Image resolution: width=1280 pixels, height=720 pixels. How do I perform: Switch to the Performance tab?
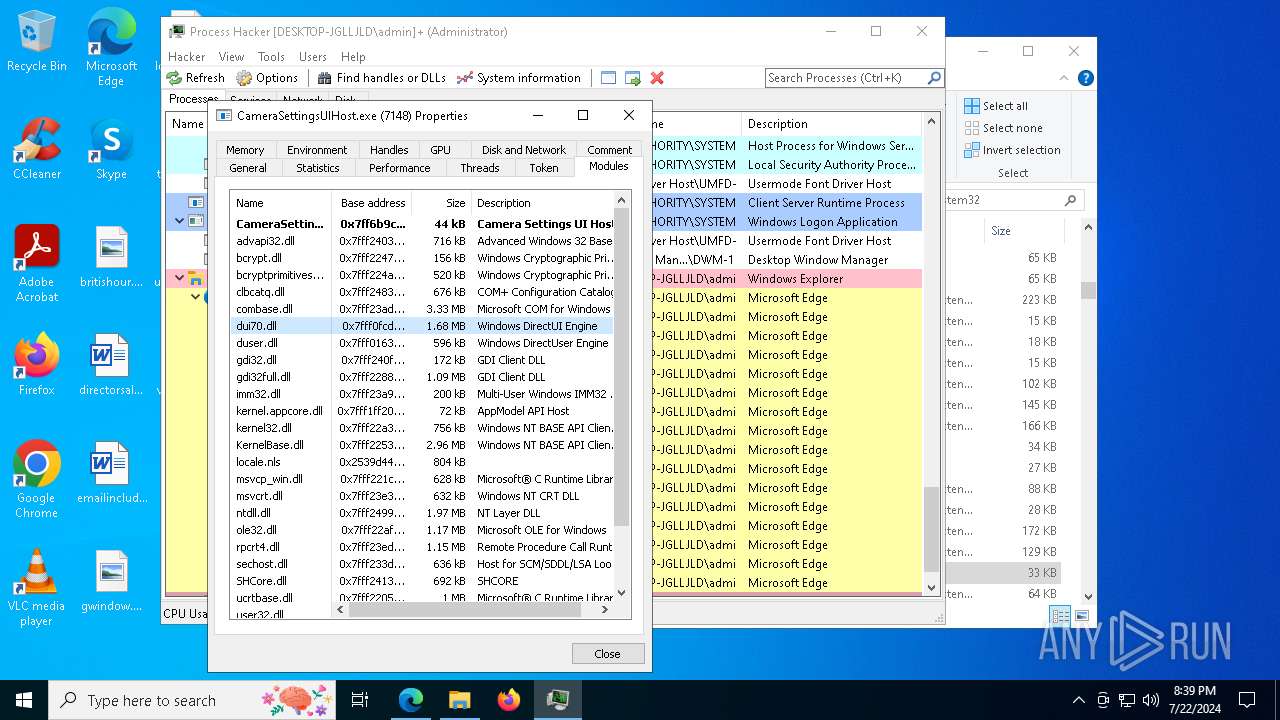click(399, 168)
